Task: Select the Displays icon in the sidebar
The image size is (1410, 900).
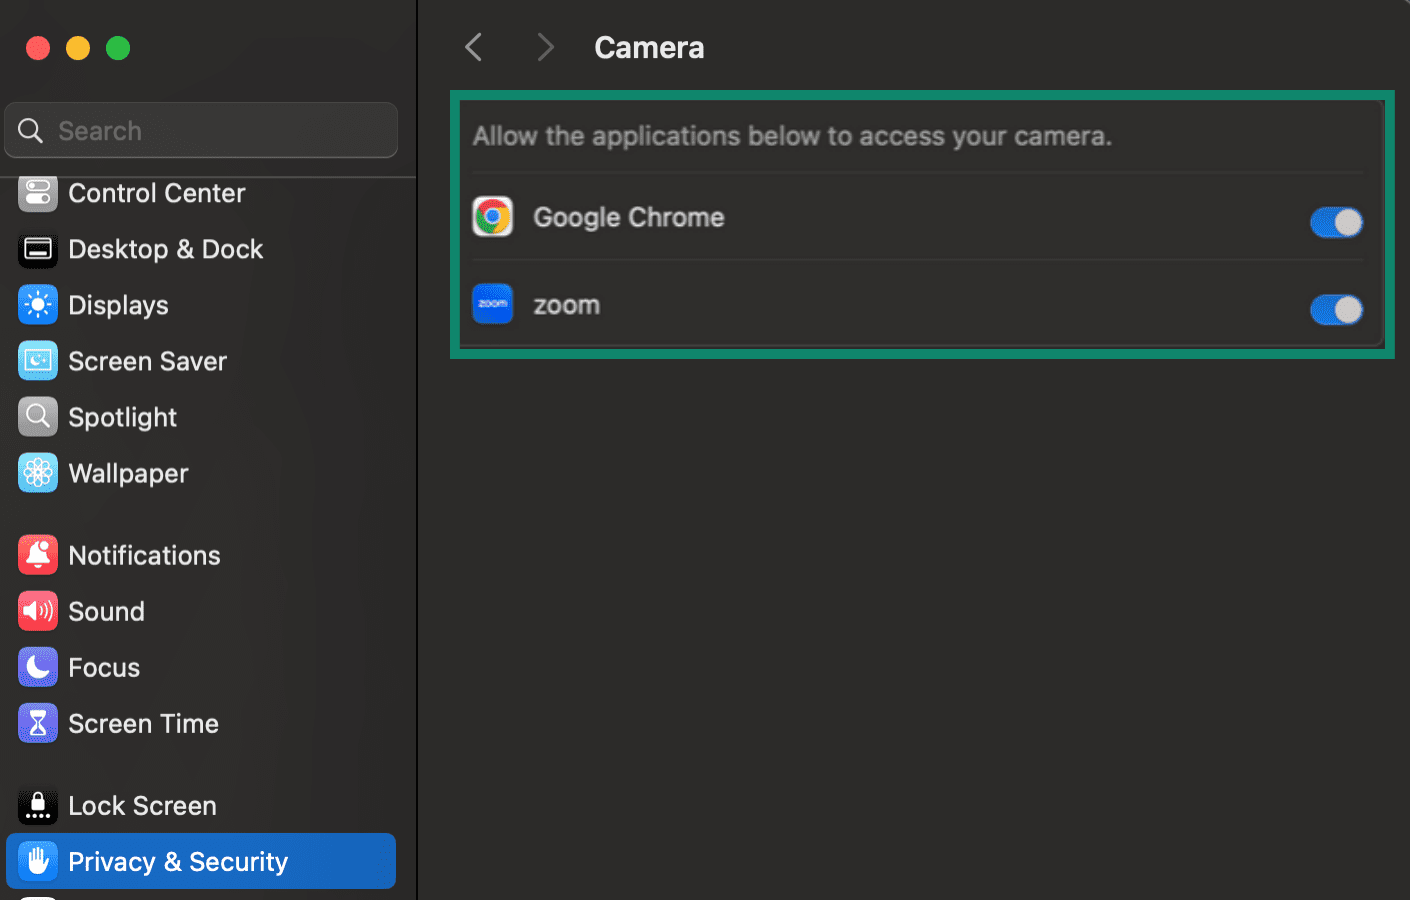Action: 37,305
